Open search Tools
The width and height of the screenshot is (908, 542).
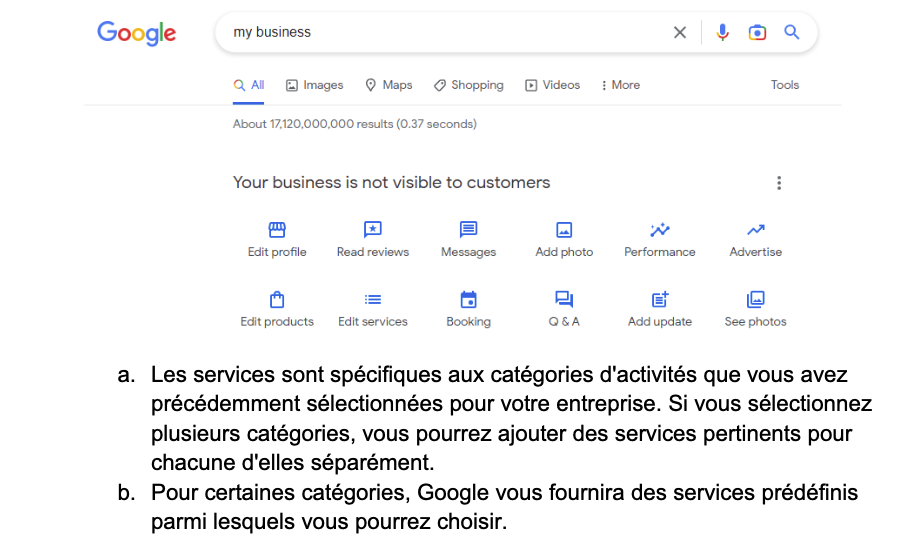(x=785, y=85)
